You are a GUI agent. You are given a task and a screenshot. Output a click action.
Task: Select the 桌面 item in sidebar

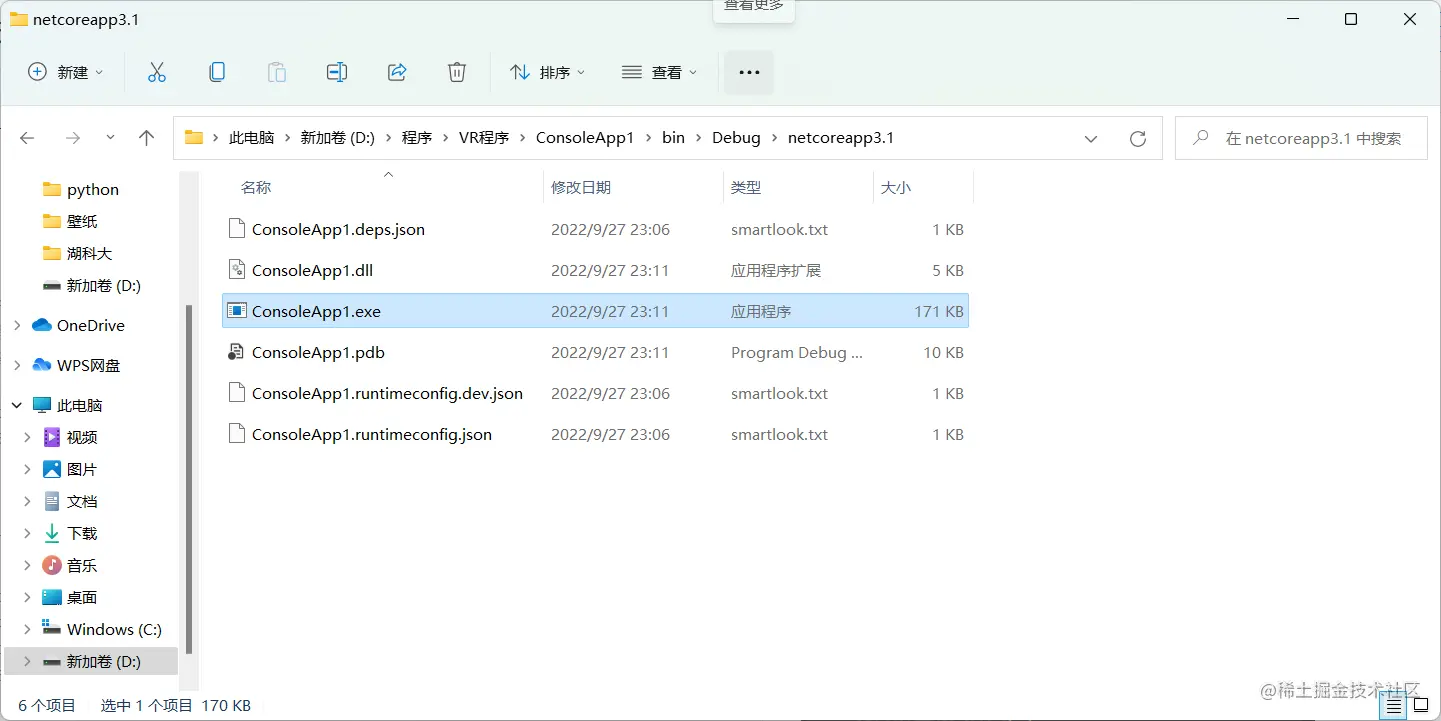click(x=82, y=597)
